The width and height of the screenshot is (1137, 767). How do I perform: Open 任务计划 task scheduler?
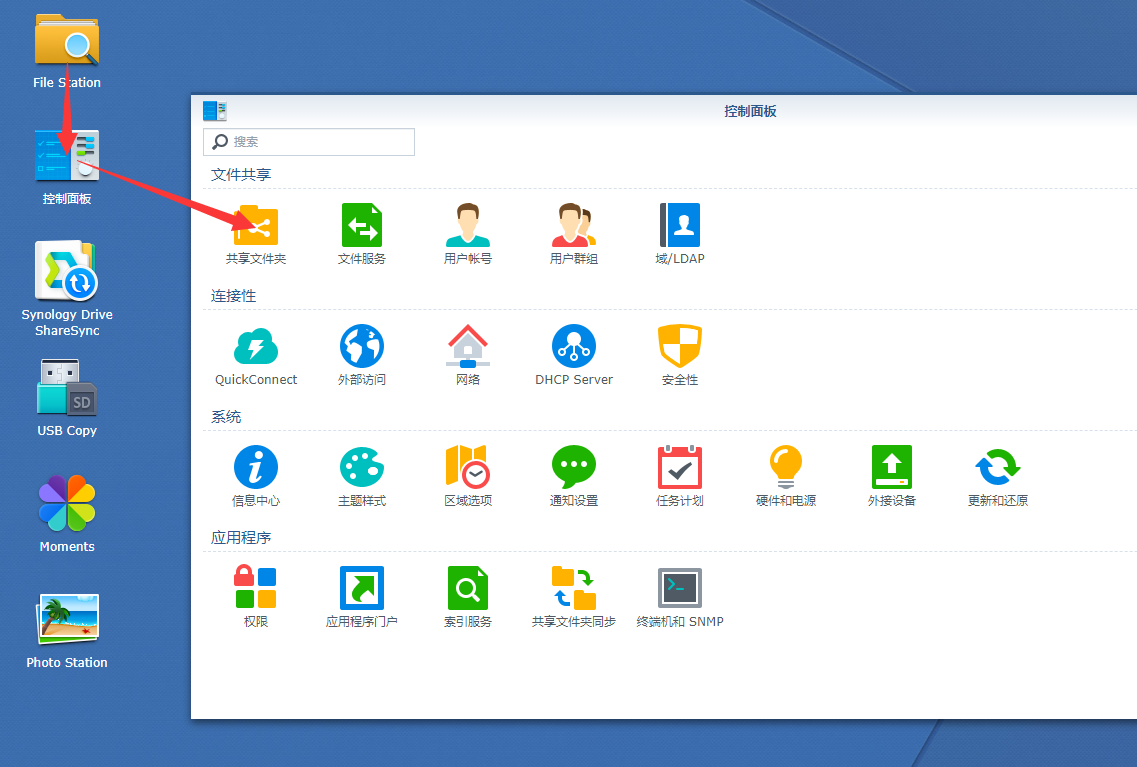[680, 468]
